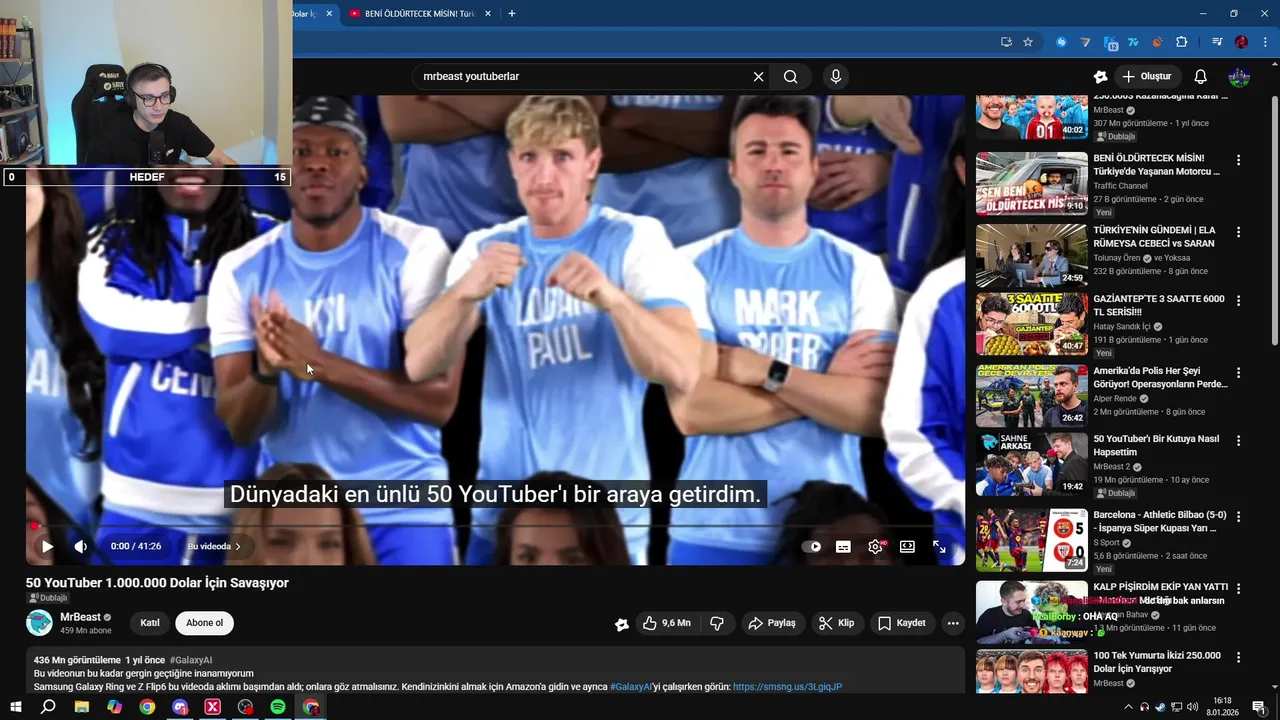Viewport: 1280px width, 720px height.
Task: Open Windows taskbar search
Action: [48, 707]
